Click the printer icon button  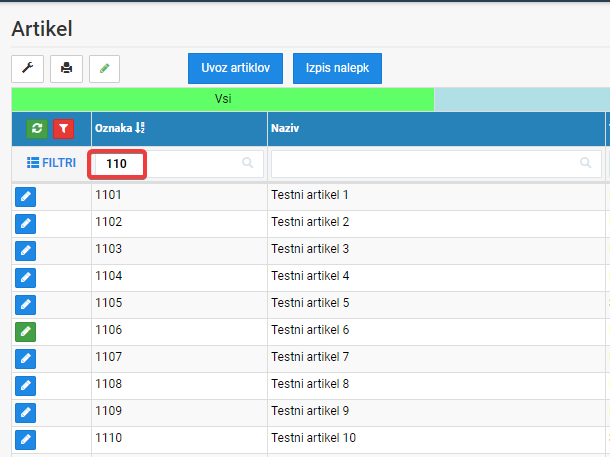point(66,69)
